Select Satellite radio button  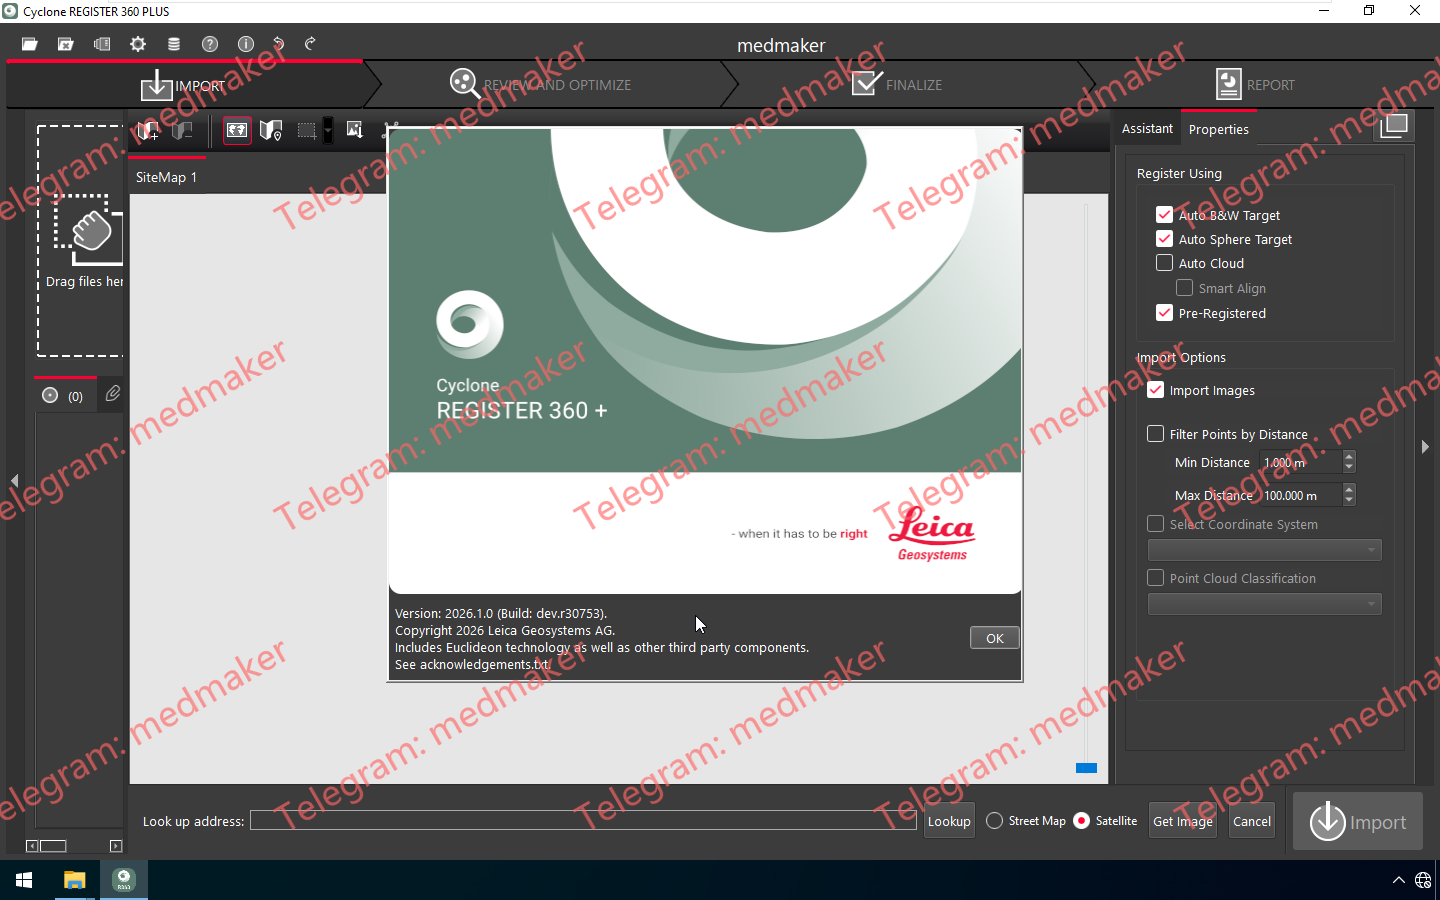point(1081,821)
